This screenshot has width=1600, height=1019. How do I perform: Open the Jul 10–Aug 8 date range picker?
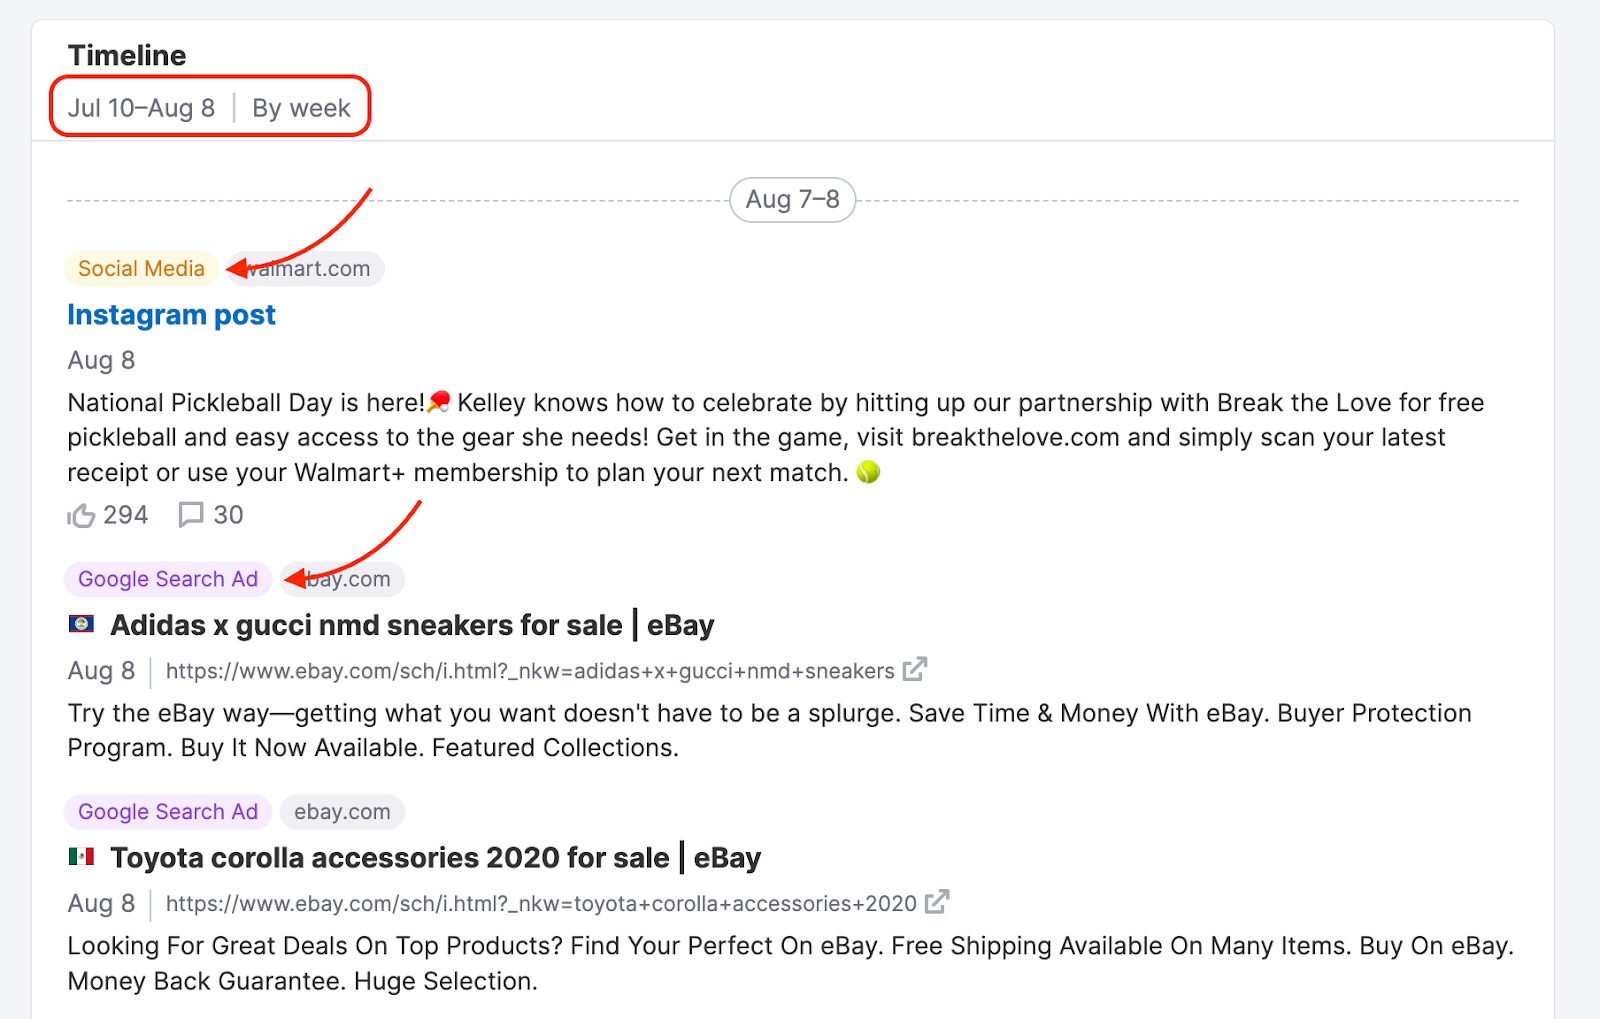(142, 107)
